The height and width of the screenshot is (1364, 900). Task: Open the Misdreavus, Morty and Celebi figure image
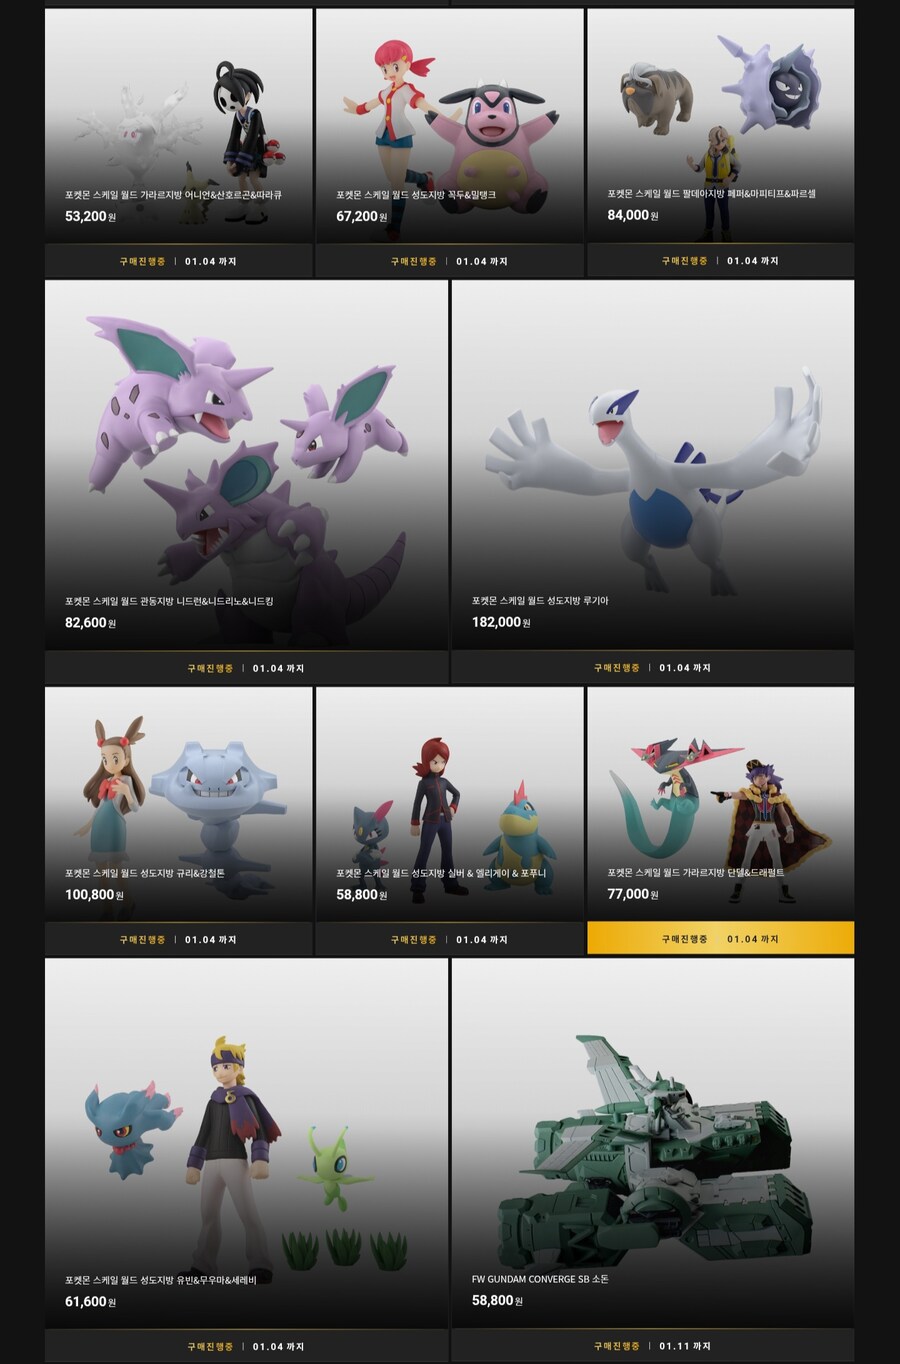pyautogui.click(x=246, y=1143)
